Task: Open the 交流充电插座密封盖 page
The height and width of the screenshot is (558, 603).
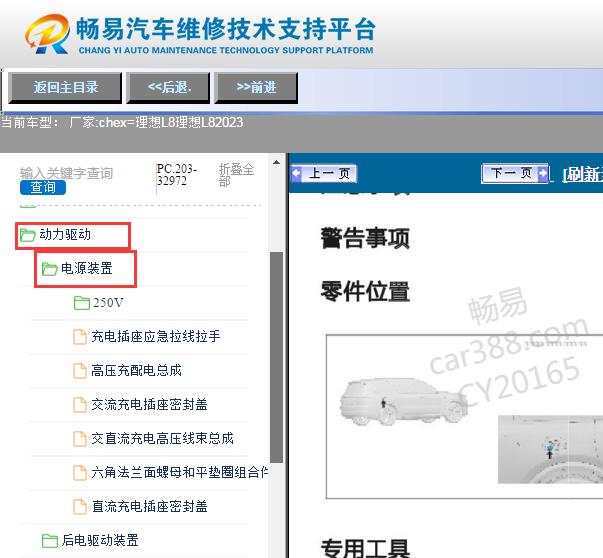Action: tap(149, 404)
